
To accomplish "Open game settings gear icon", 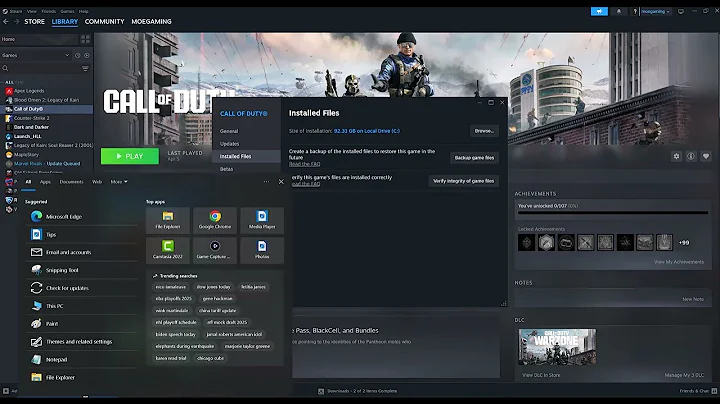I will 676,157.
